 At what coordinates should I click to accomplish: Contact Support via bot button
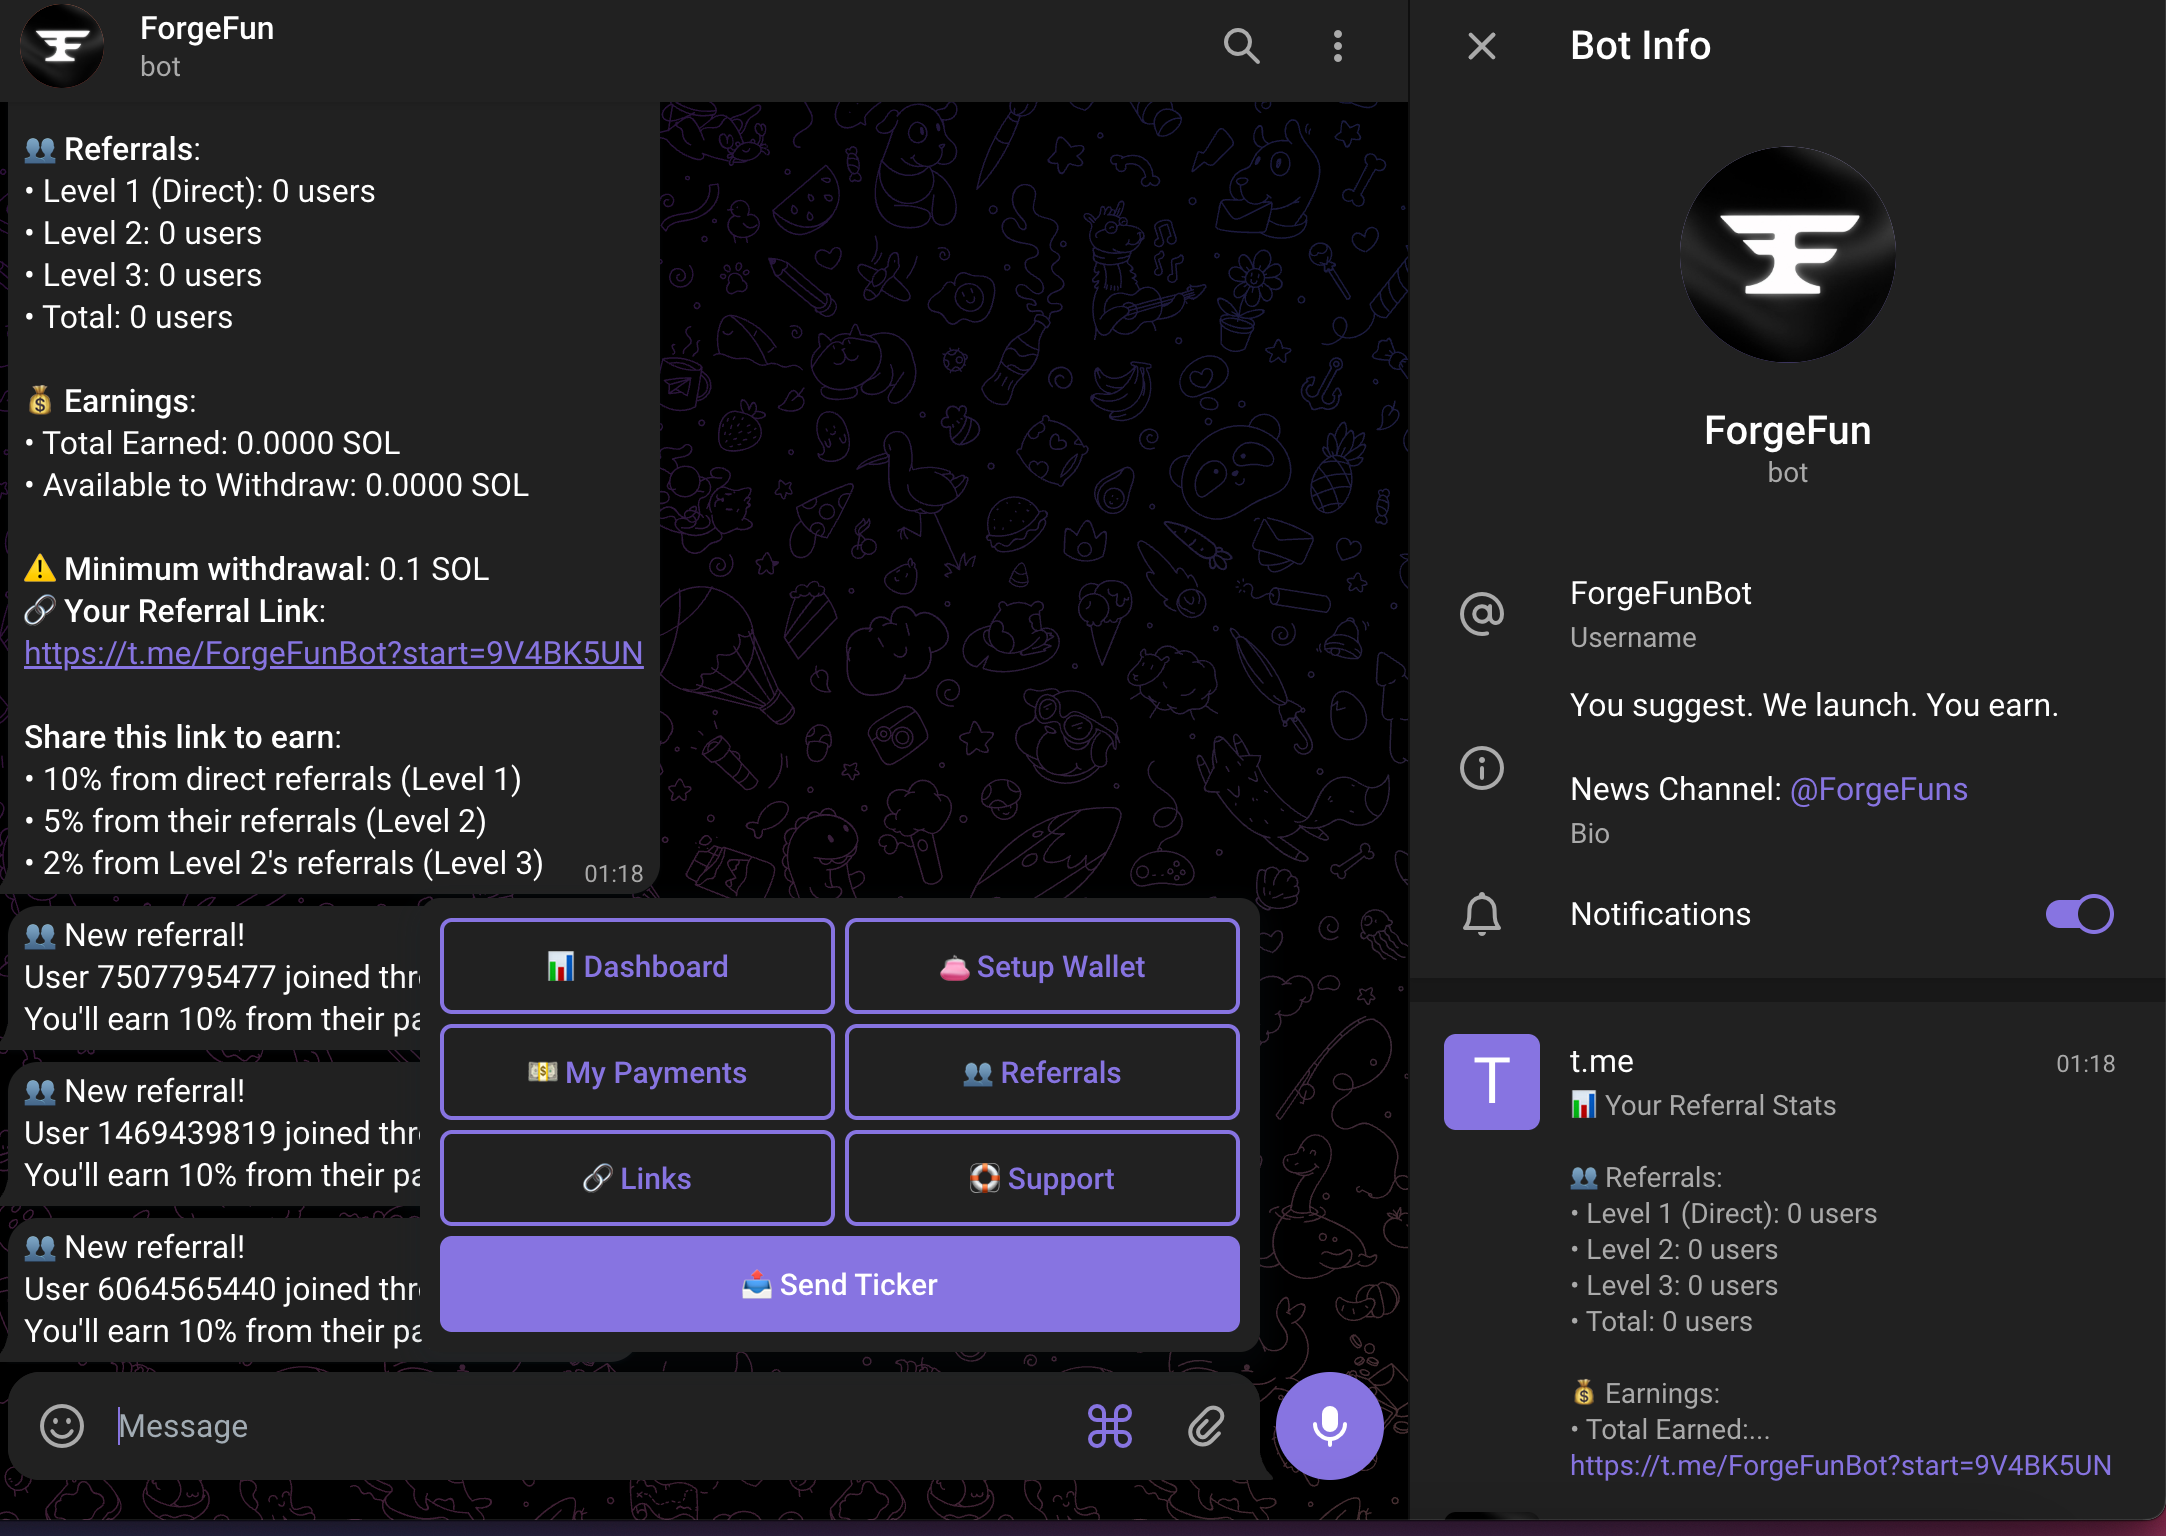click(1042, 1178)
